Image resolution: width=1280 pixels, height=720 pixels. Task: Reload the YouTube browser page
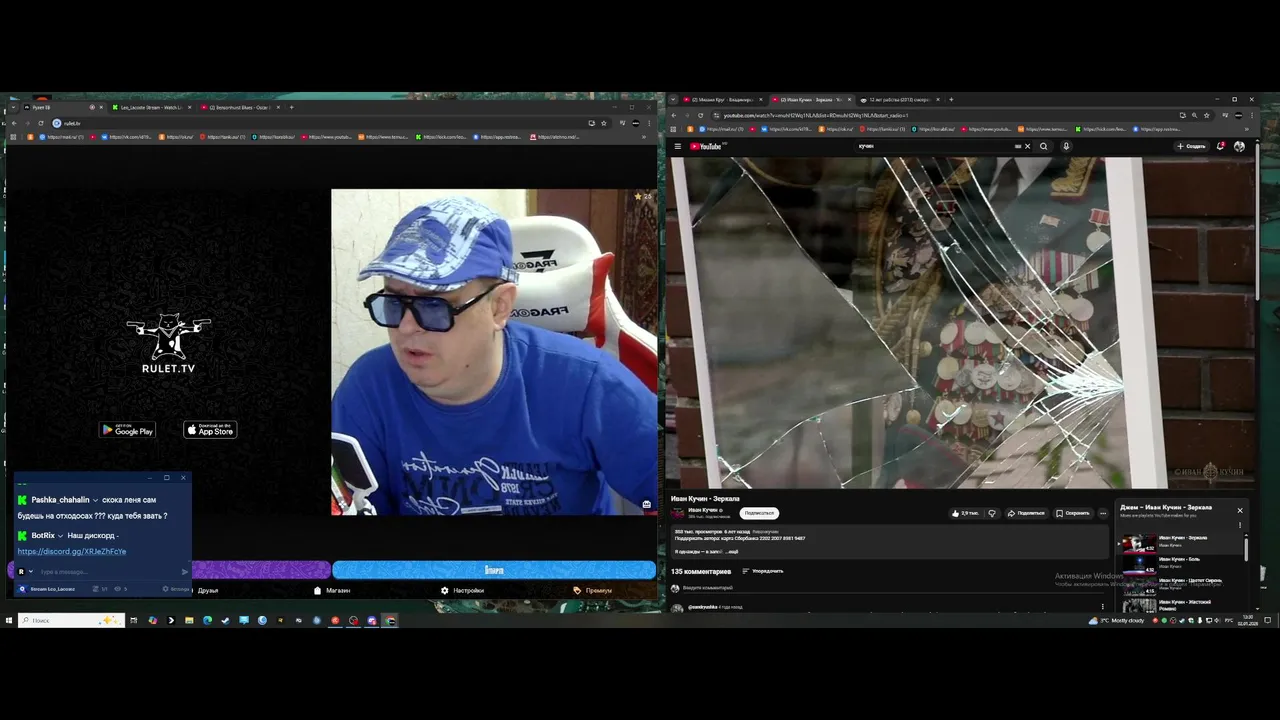click(x=701, y=115)
